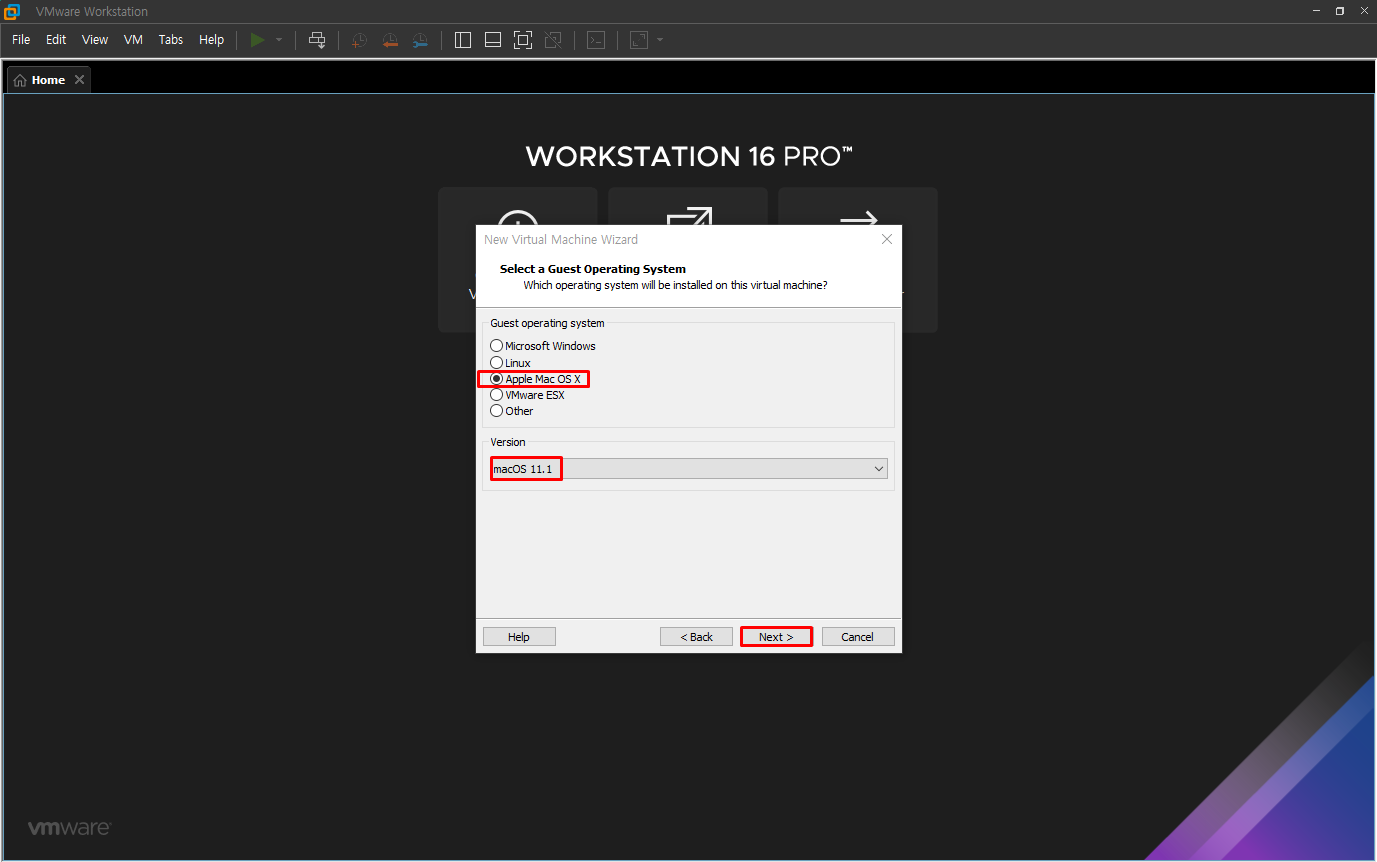Click the restore window button
The width and height of the screenshot is (1377, 862).
[1340, 11]
